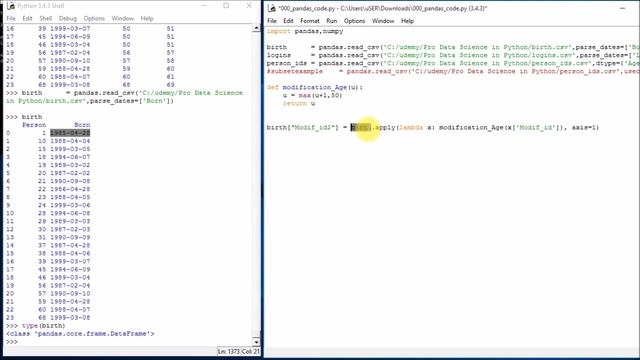The height and width of the screenshot is (360, 640).
Task: Click the commented '#subsetexample' line
Action: point(453,71)
